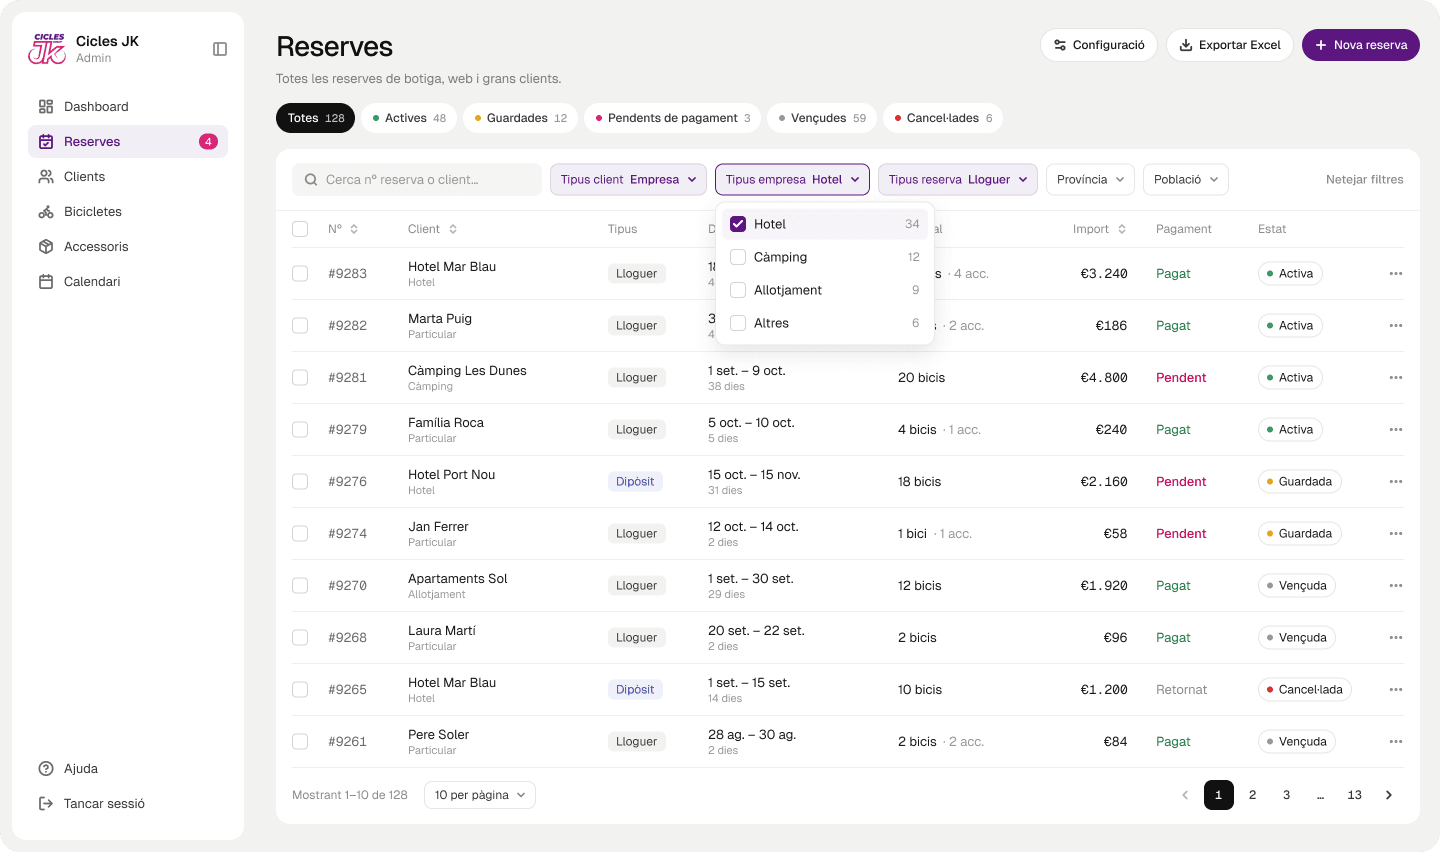Click the Exportar Excel button
Image resolution: width=1440 pixels, height=852 pixels.
(x=1230, y=45)
